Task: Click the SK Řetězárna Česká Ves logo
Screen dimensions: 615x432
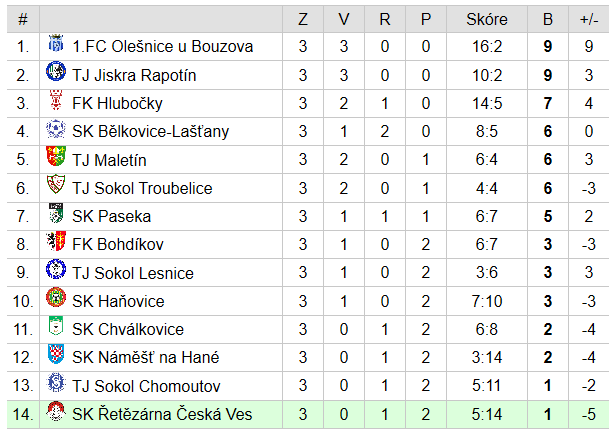Action: pos(56,411)
